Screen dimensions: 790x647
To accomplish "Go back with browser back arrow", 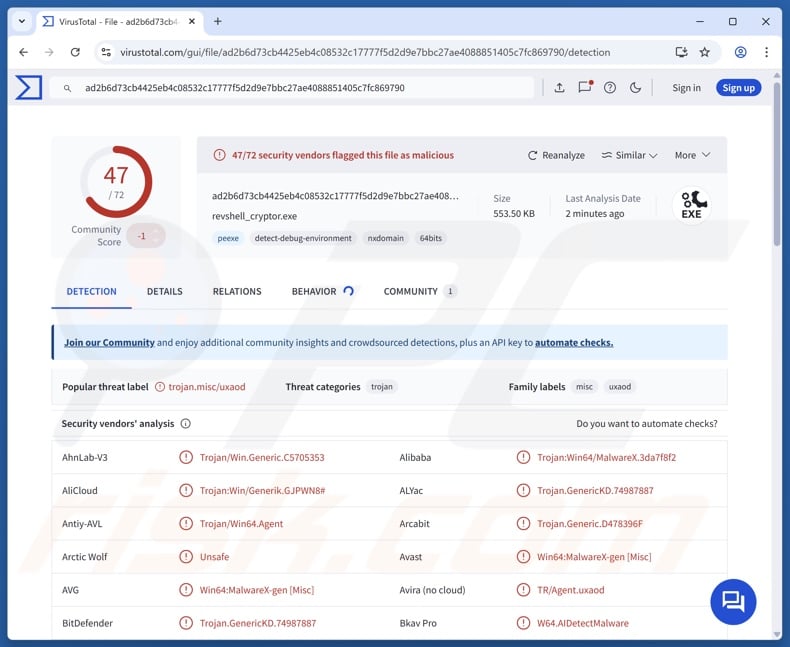I will coord(24,52).
